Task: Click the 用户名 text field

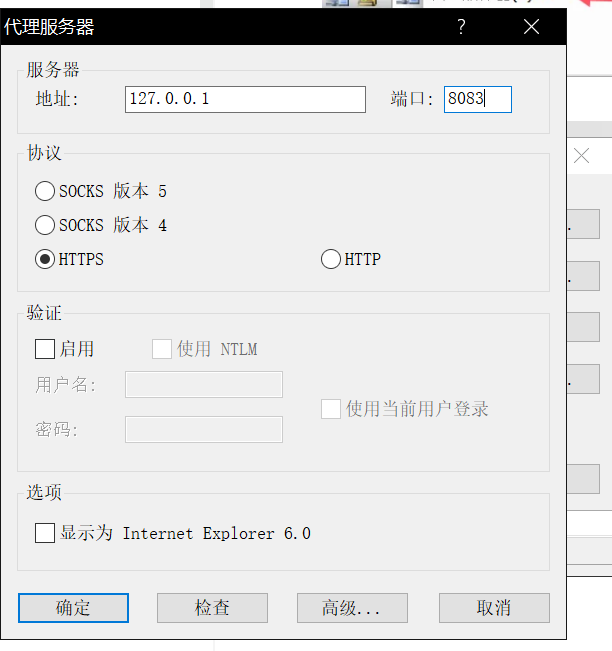Action: (x=204, y=384)
